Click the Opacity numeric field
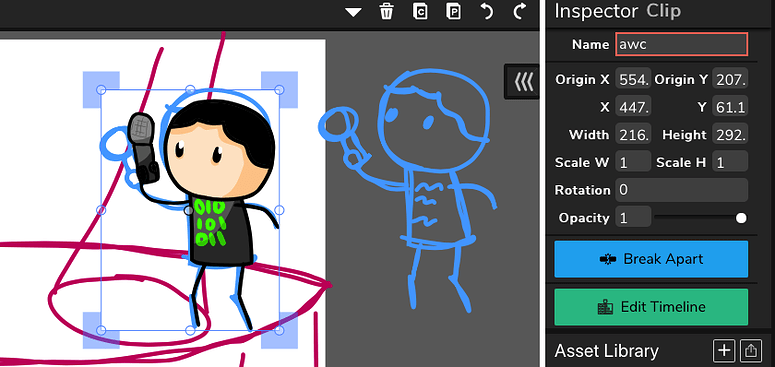Screen dimensions: 775x367 tap(633, 218)
